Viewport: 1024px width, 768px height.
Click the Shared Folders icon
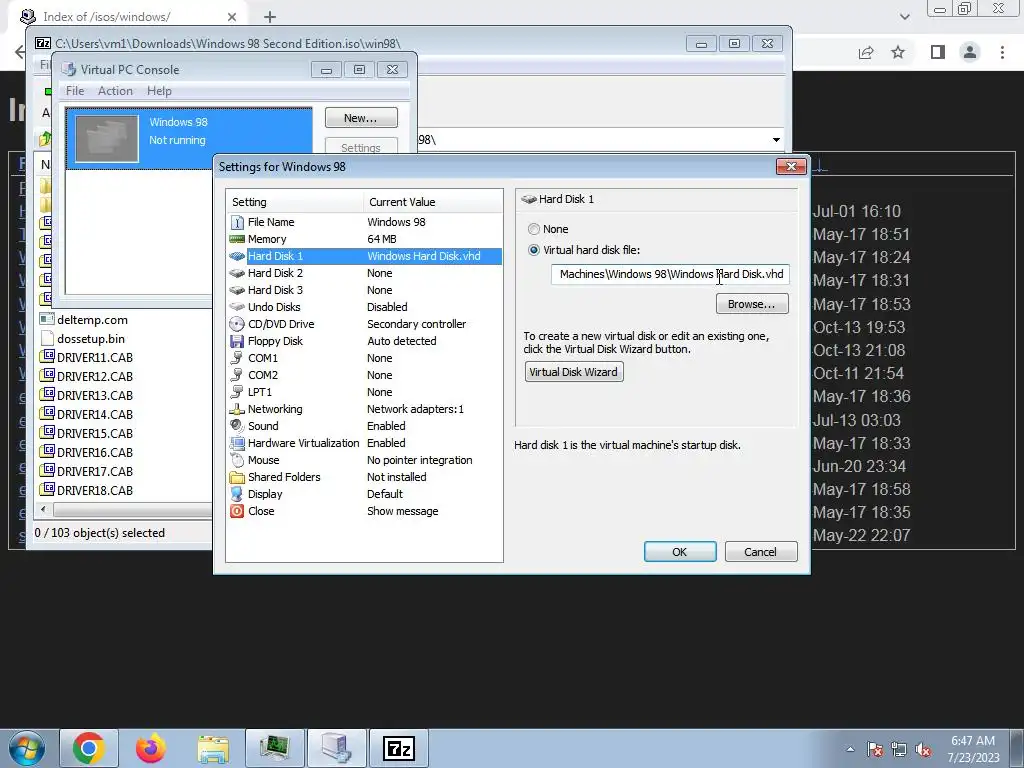237,477
